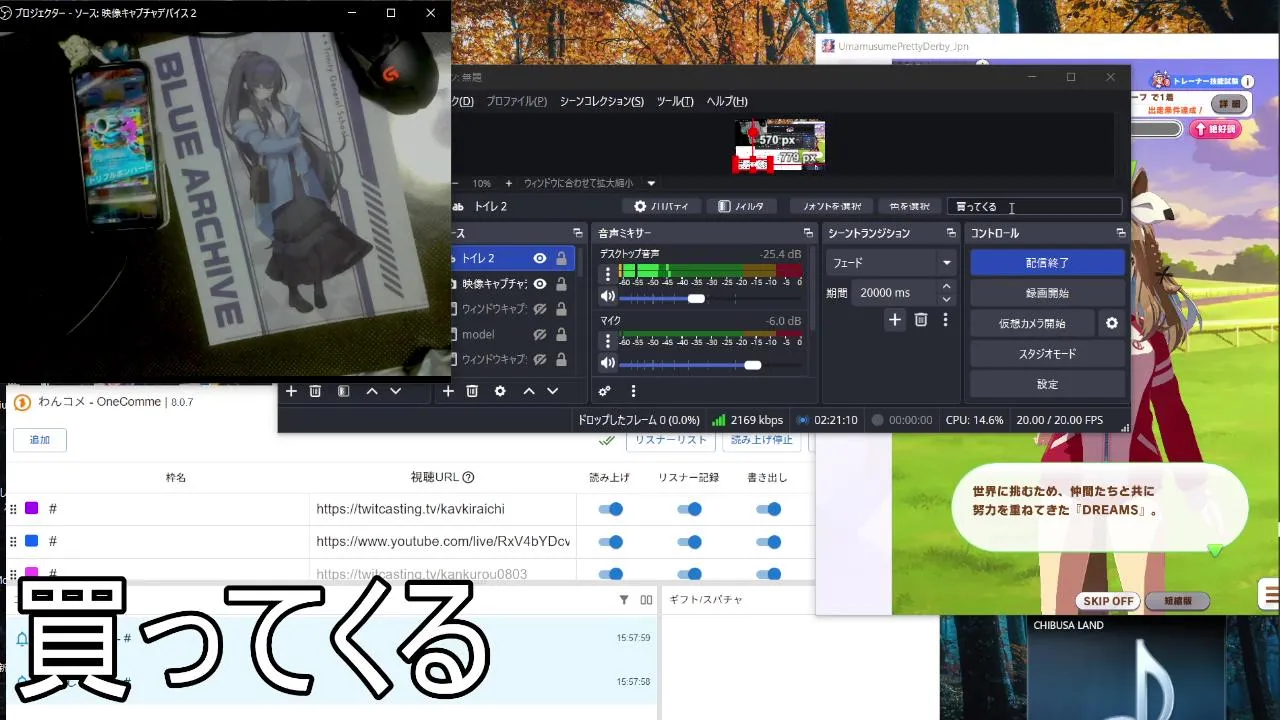Remove selected source with sources trash icon
The width and height of the screenshot is (1280, 720).
point(472,391)
